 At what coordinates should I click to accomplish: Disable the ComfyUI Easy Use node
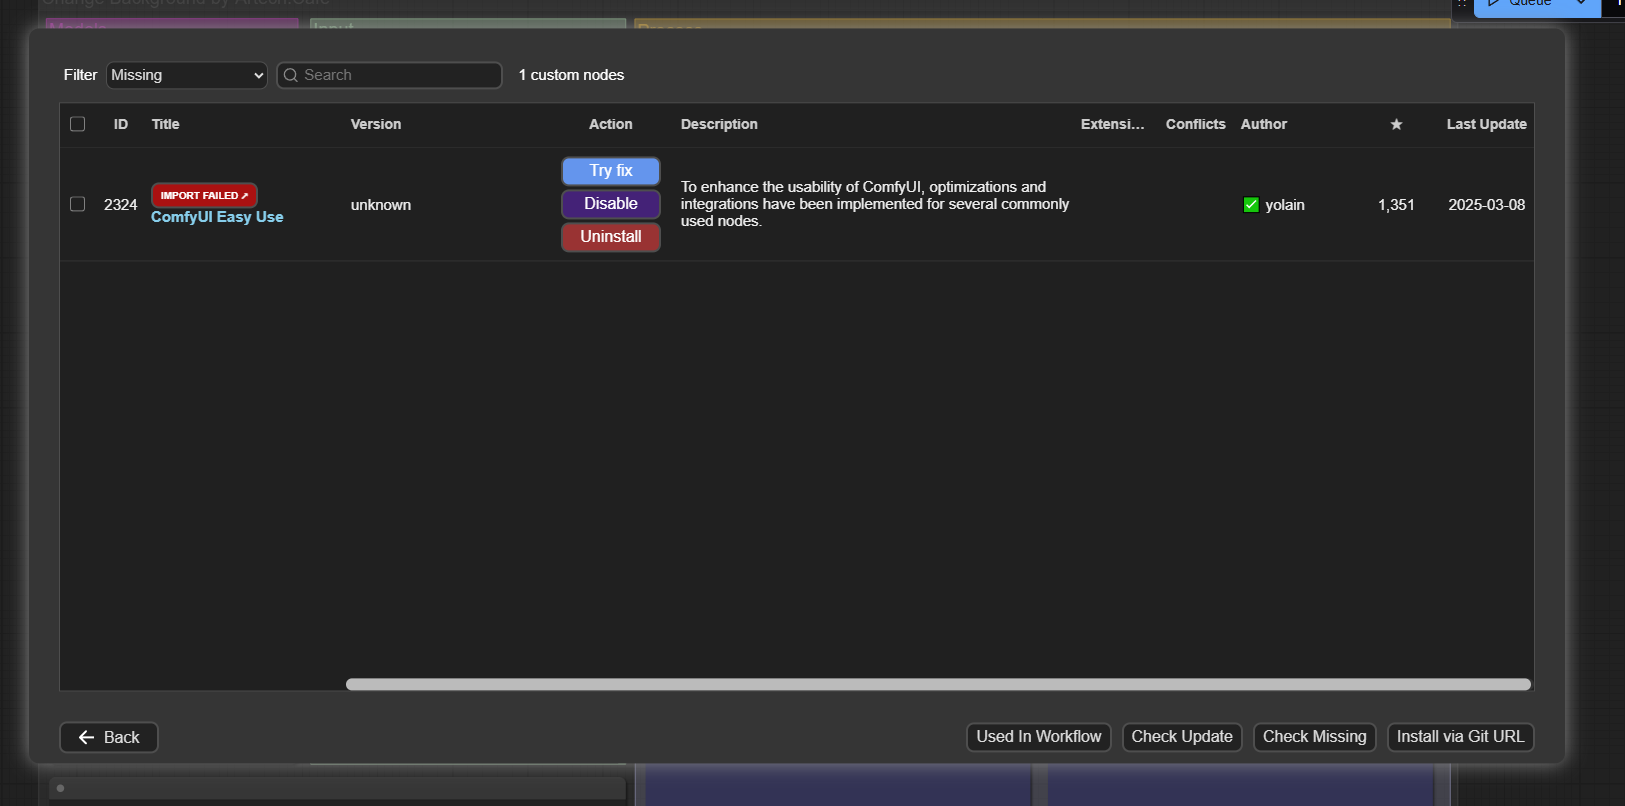[x=610, y=204]
